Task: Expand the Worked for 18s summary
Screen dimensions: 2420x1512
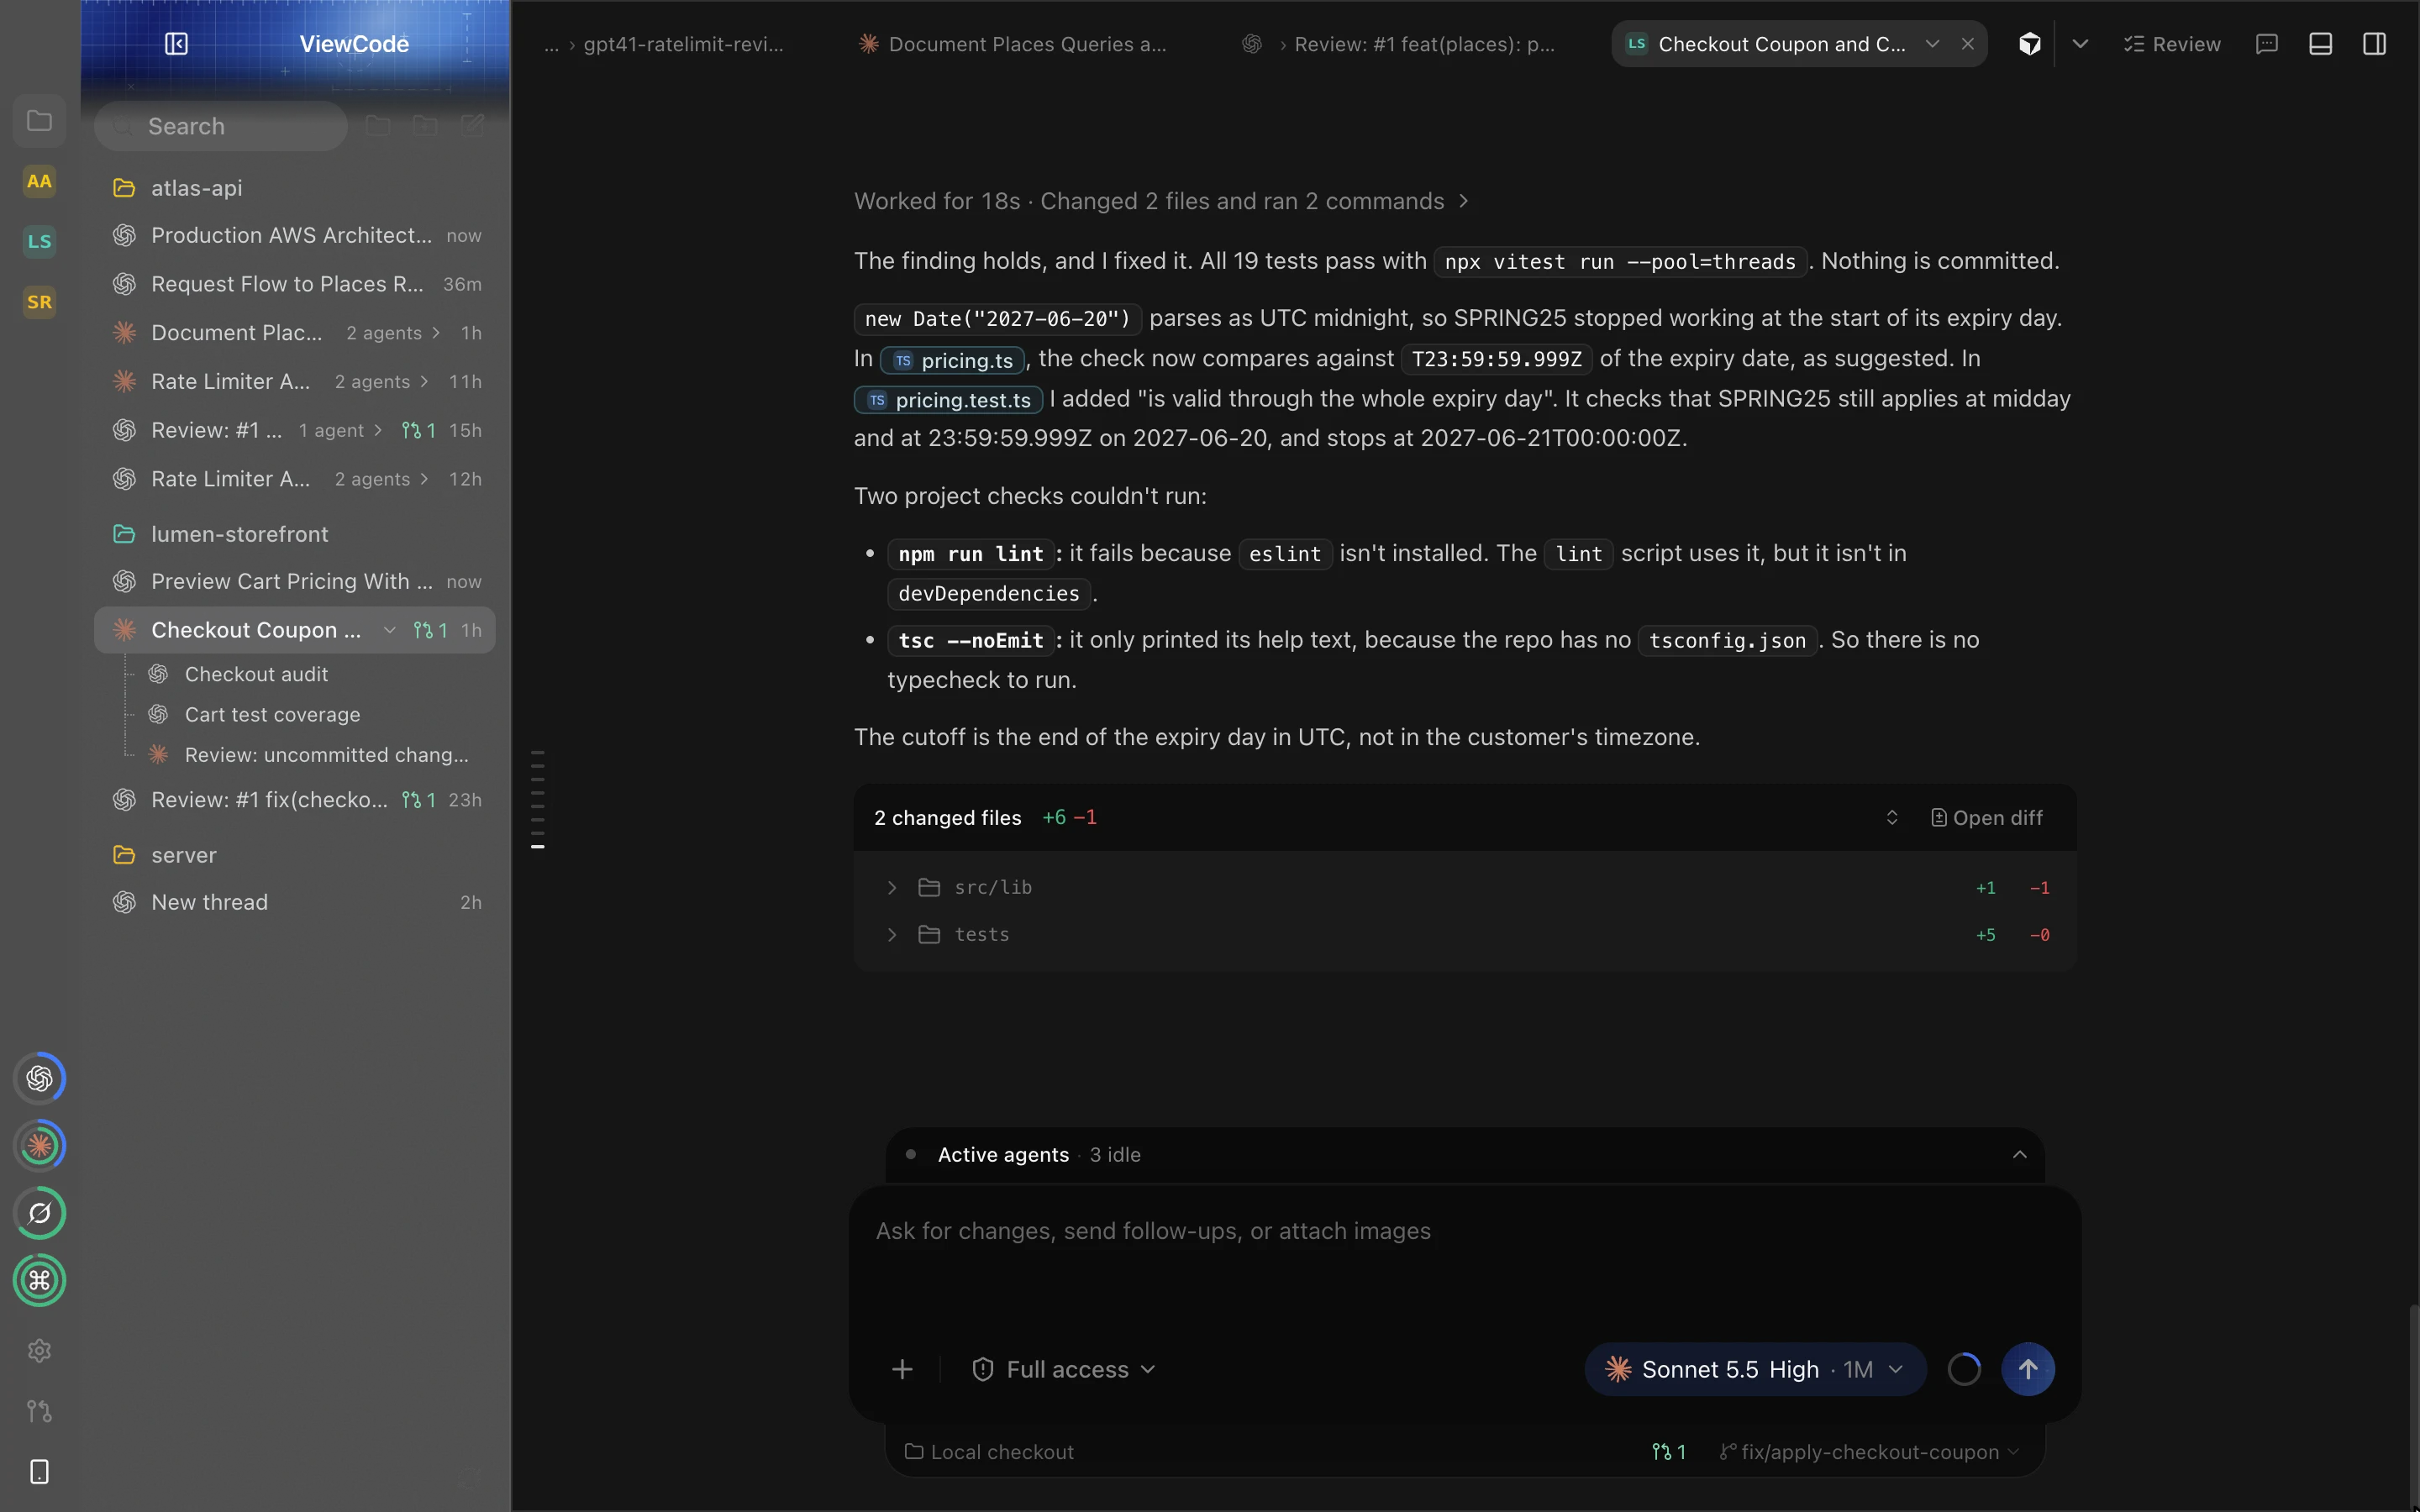Action: [x=1161, y=201]
